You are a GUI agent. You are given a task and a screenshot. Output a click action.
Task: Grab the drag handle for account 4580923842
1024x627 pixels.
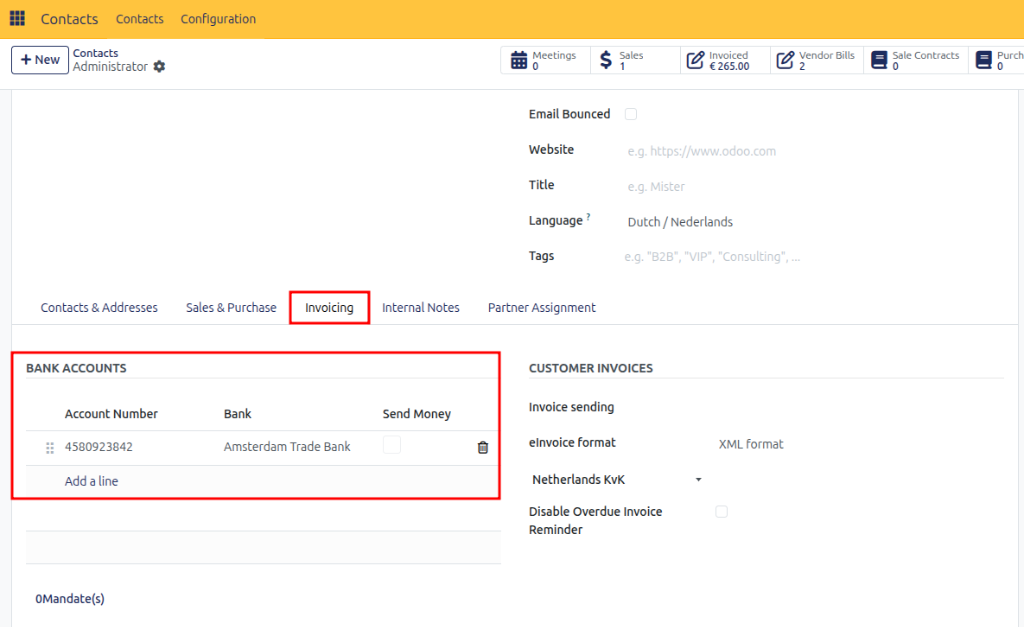tap(50, 448)
